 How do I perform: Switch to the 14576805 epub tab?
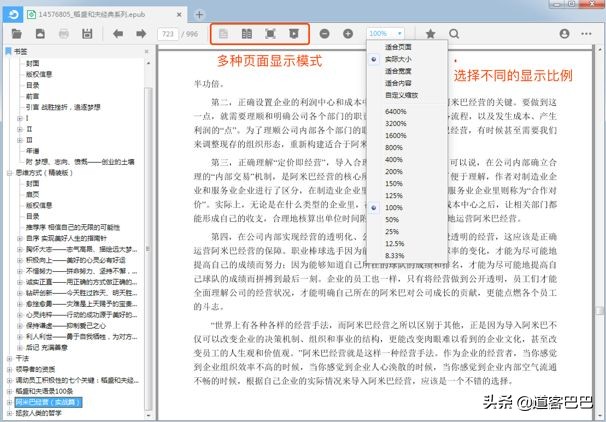[x=92, y=15]
